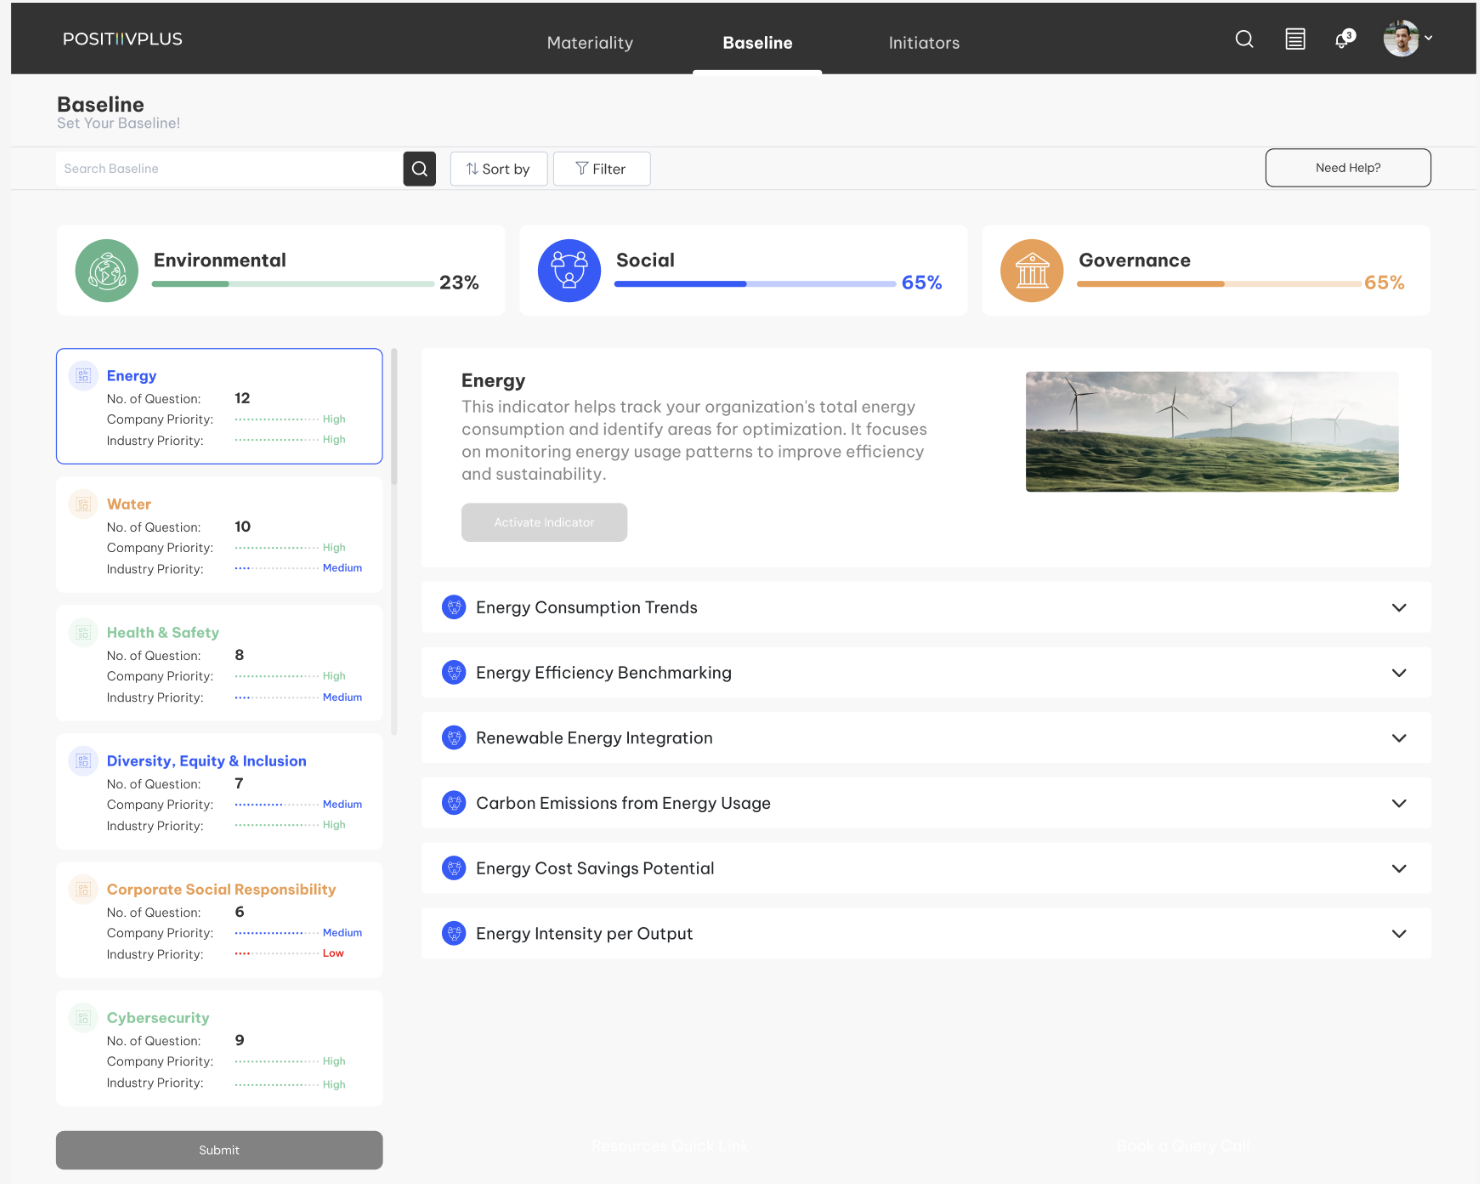Screen dimensions: 1480x1184
Task: Click the Governance building icon
Action: pos(1031,270)
